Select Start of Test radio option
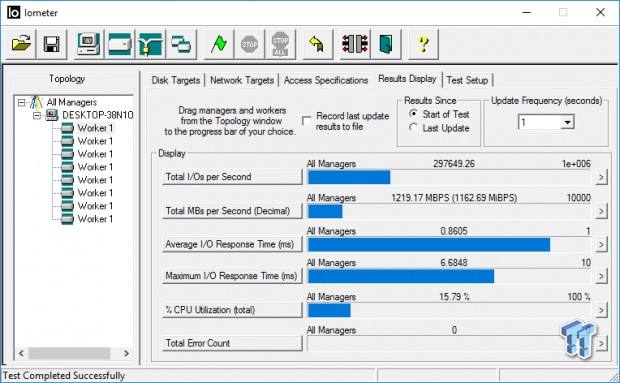Screen dimensions: 620x383 (x=413, y=114)
